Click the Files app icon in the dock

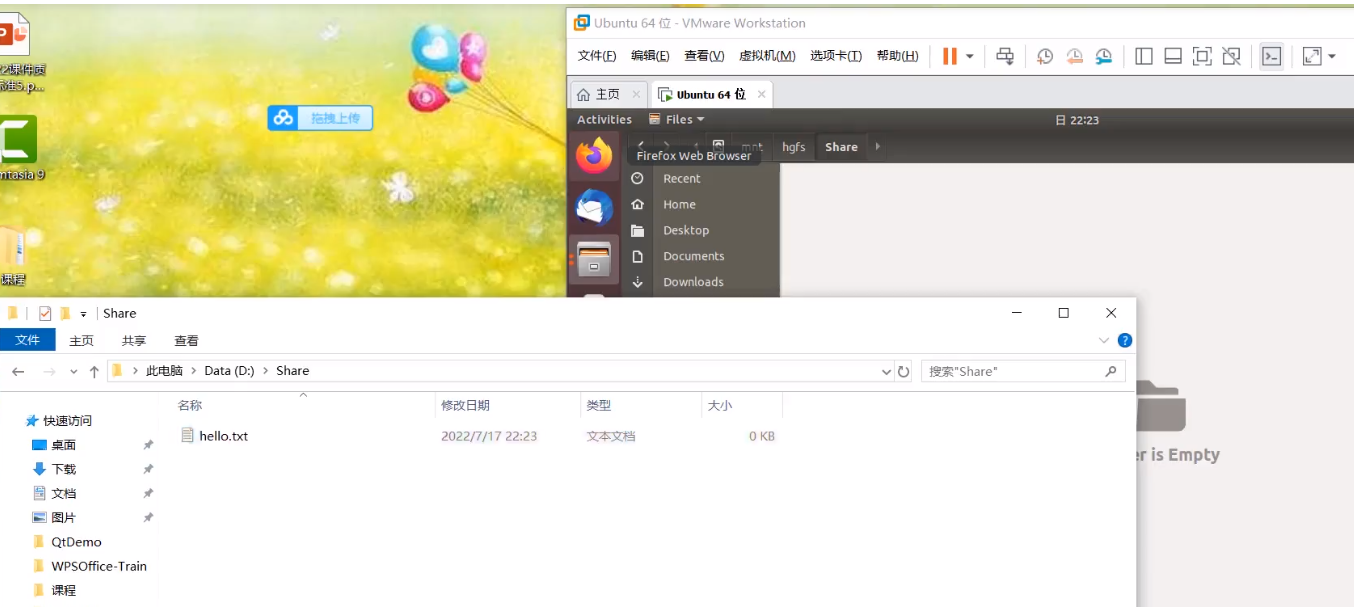tap(595, 258)
